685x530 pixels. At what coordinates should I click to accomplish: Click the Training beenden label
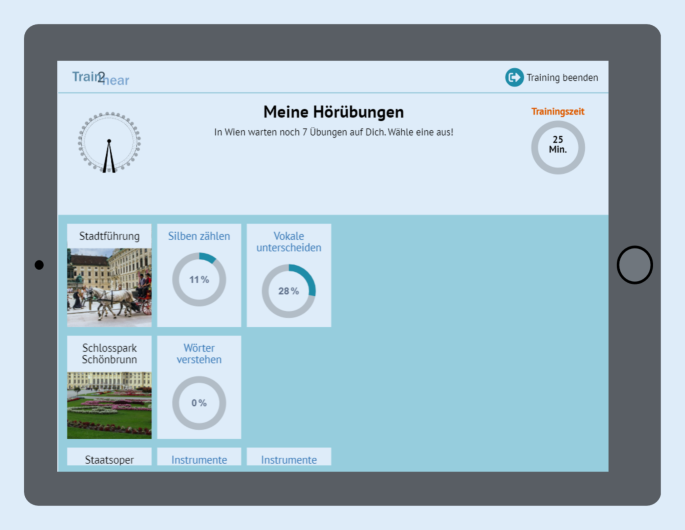(x=562, y=78)
